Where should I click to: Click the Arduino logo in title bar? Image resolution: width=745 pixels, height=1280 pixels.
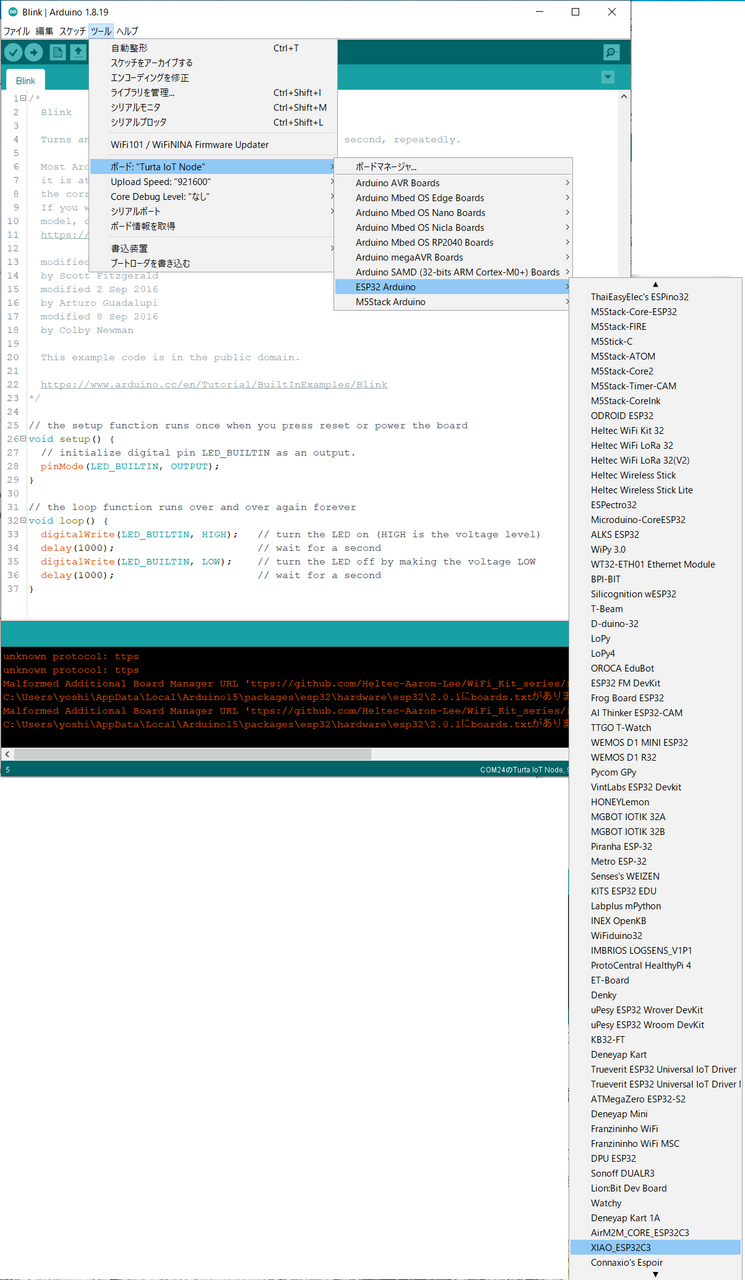11,12
